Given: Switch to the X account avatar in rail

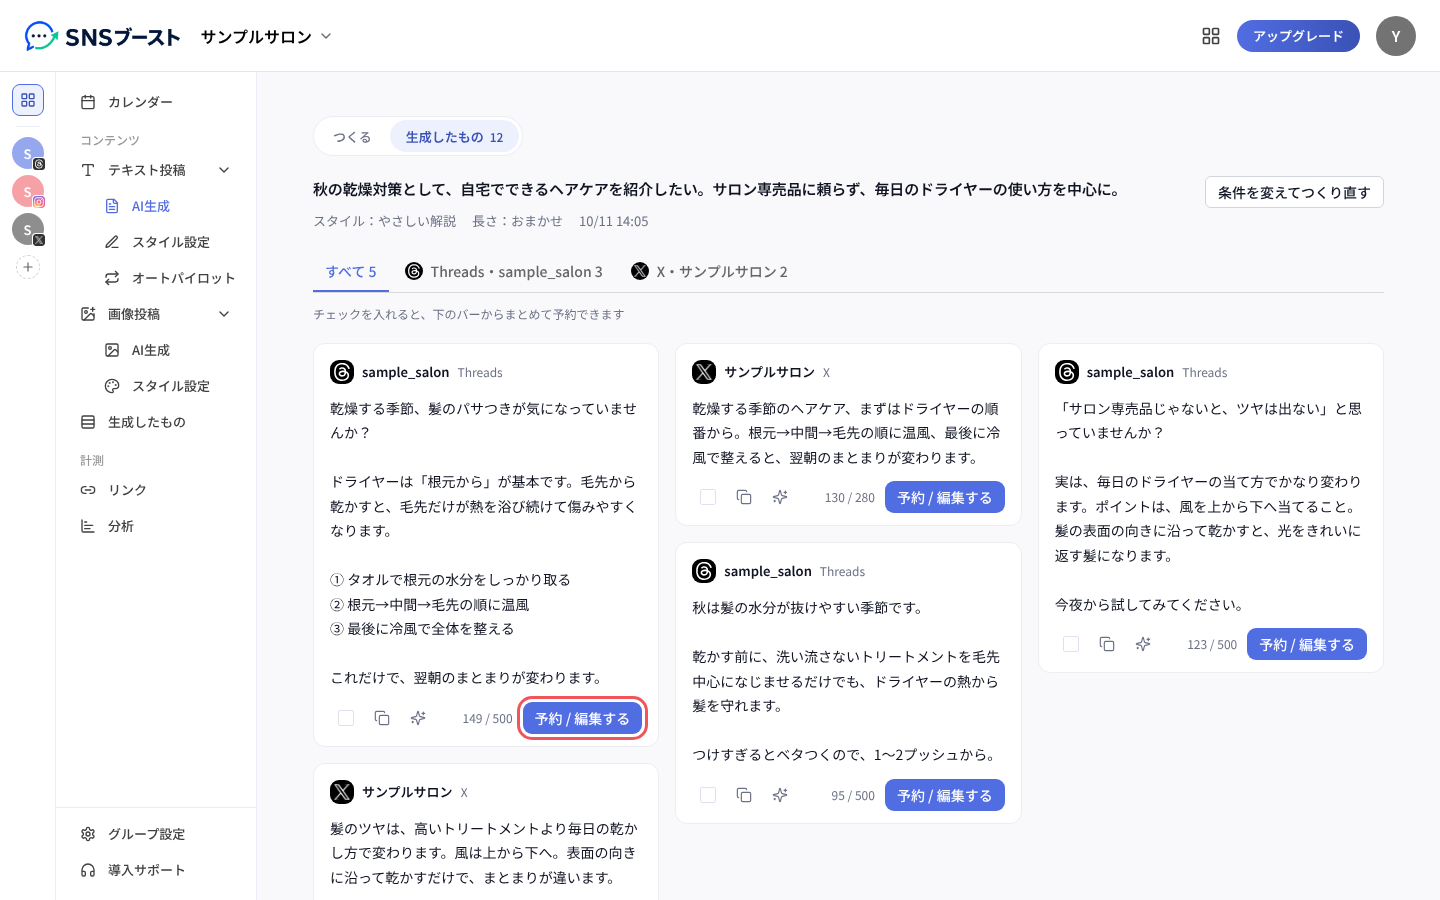Looking at the screenshot, I should click(x=28, y=229).
